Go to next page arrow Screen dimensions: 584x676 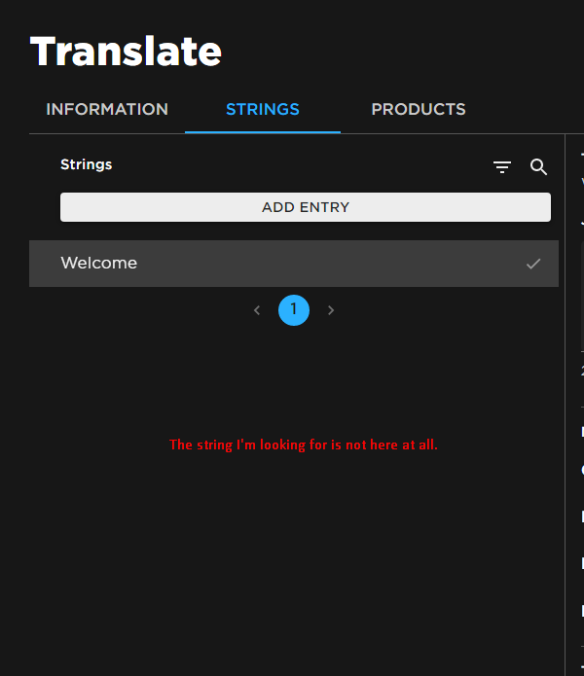point(331,310)
